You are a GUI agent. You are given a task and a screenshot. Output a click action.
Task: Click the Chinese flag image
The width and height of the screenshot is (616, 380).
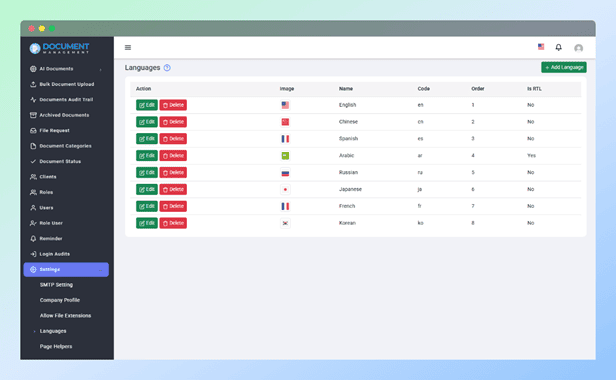(x=285, y=122)
